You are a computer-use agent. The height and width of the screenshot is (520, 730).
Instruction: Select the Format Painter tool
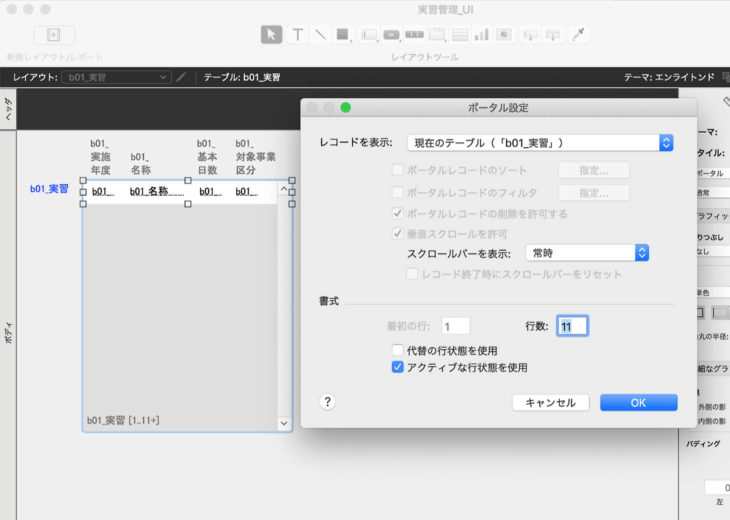point(579,34)
